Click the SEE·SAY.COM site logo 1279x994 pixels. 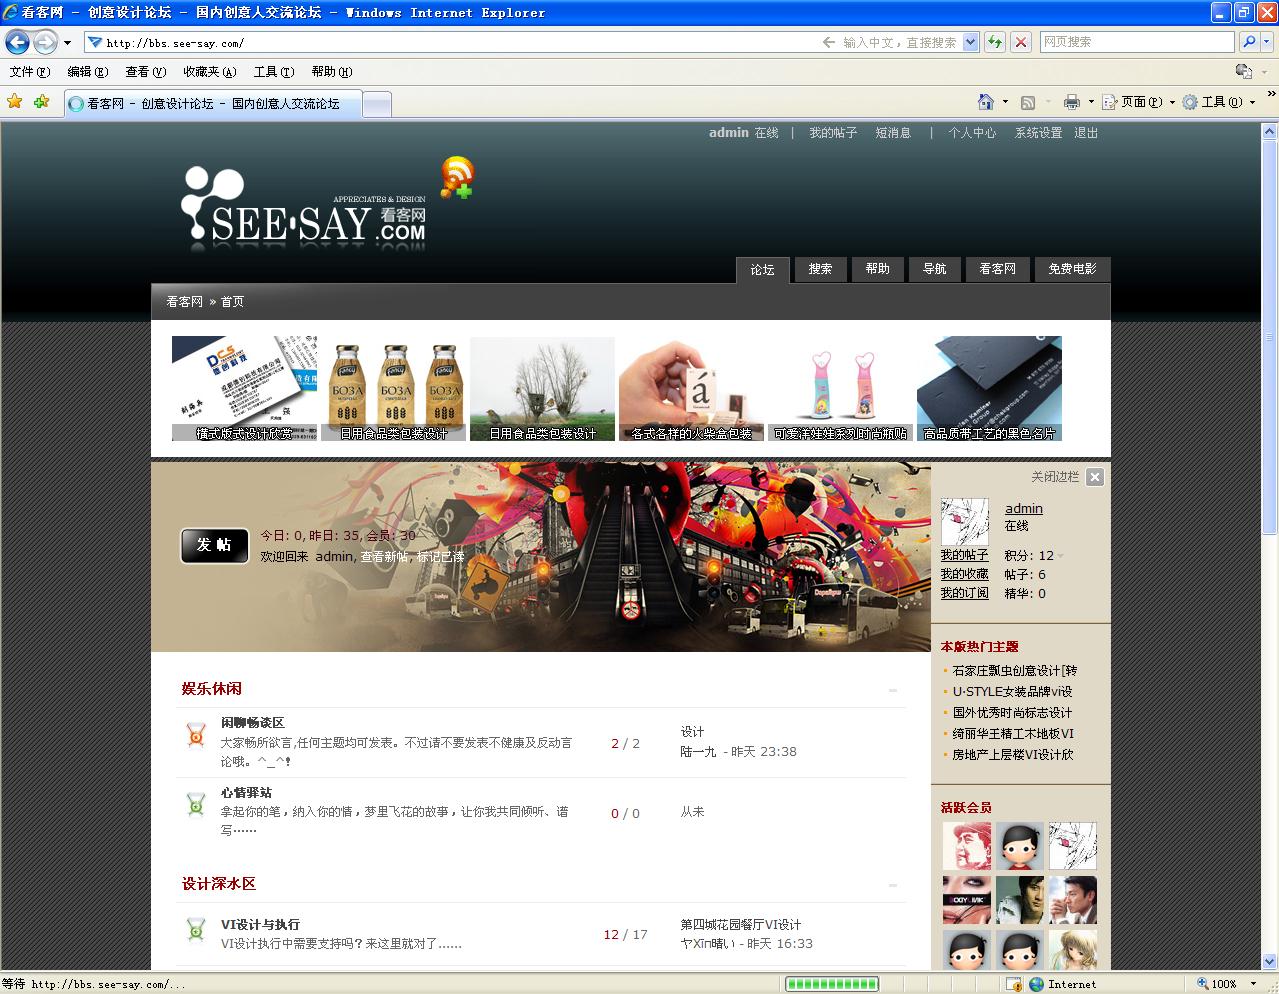click(304, 208)
